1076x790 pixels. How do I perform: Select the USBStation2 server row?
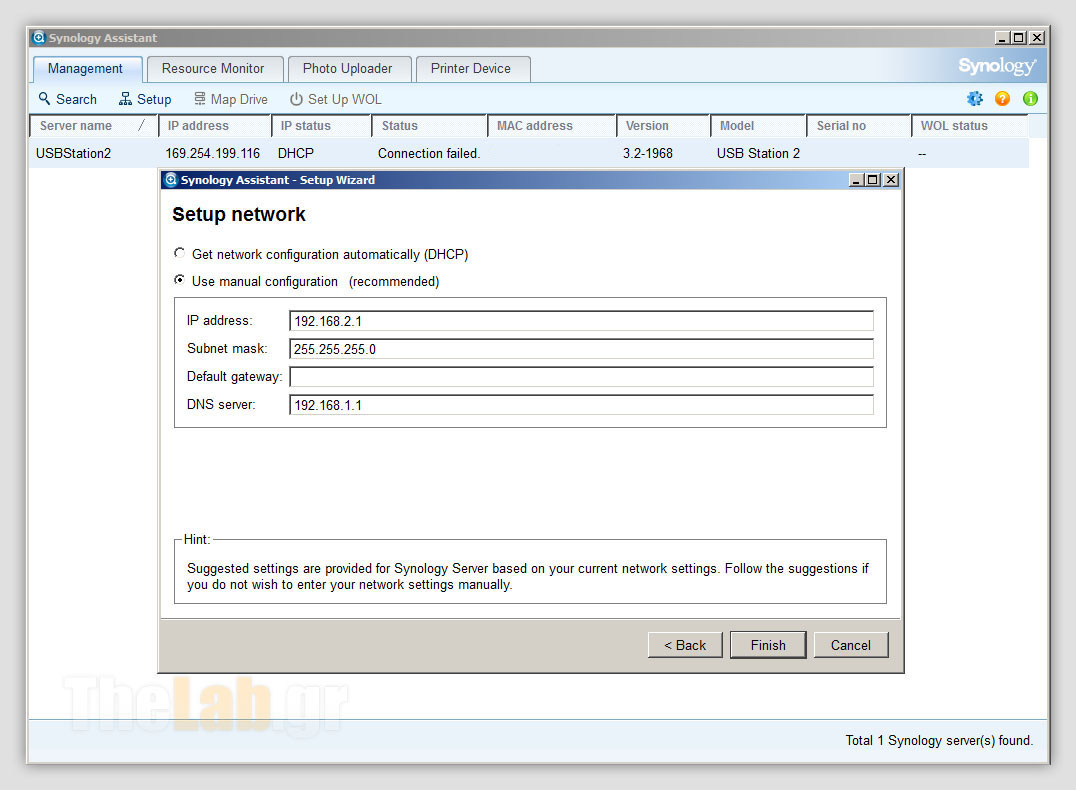click(529, 153)
